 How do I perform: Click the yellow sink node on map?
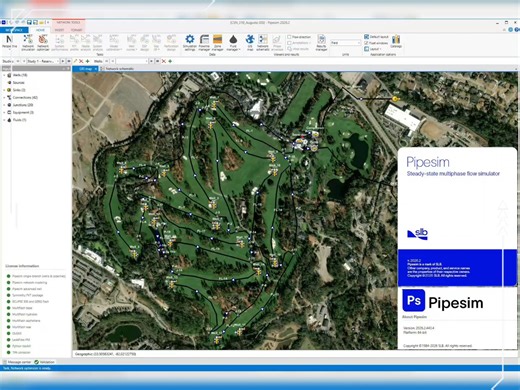point(395,99)
